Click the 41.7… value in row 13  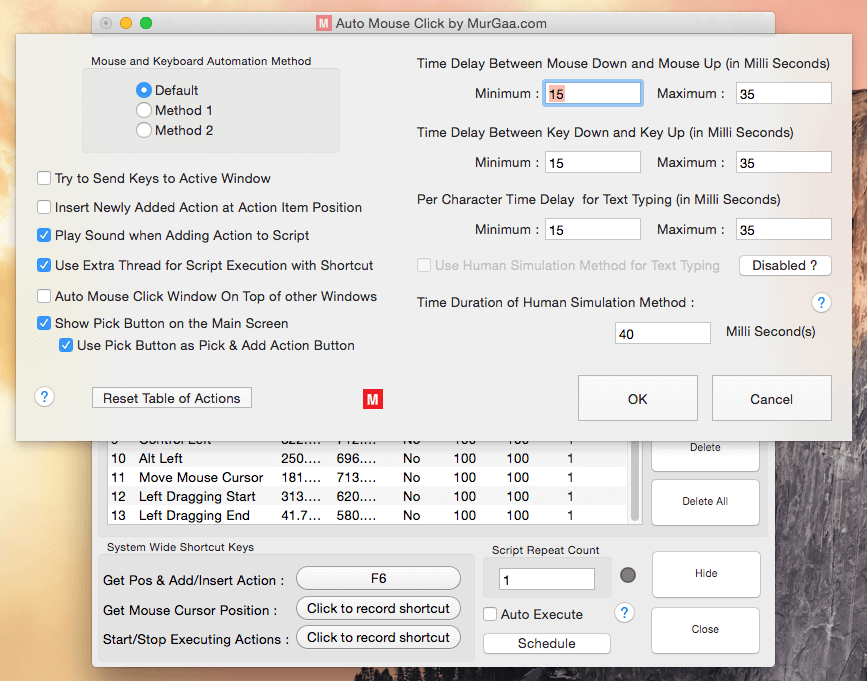click(301, 515)
